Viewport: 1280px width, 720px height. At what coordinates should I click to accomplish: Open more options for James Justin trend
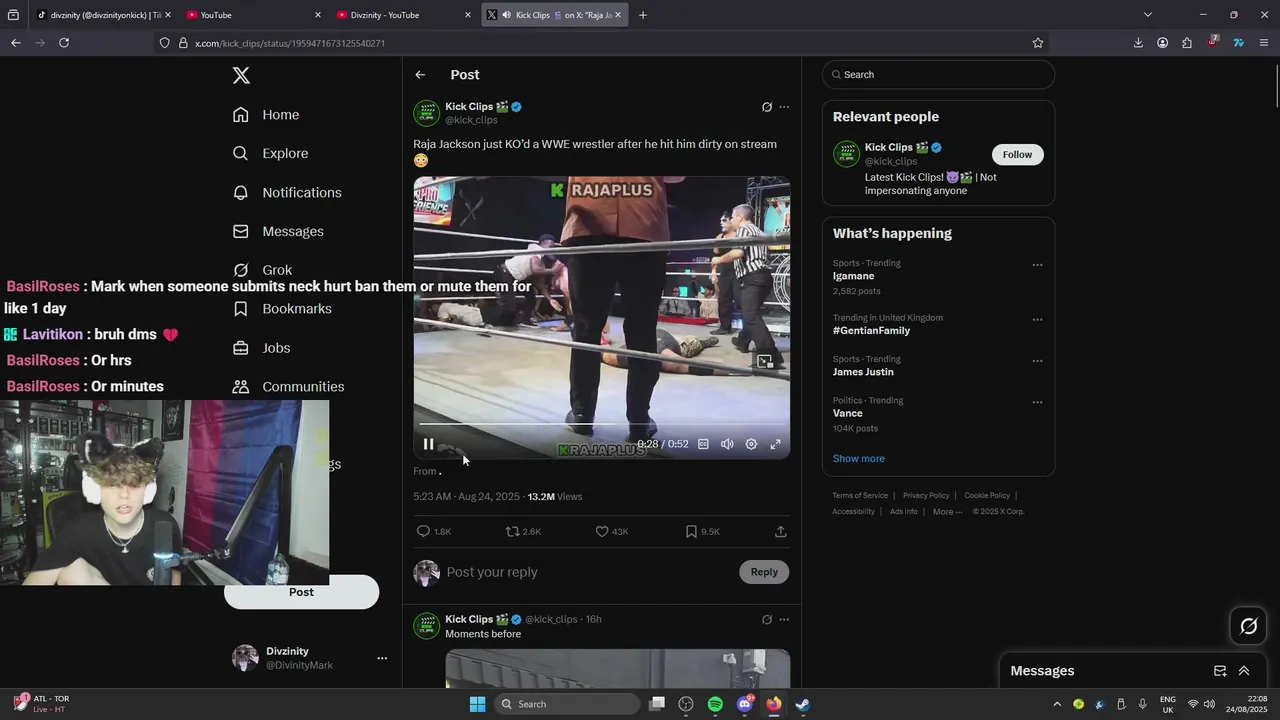coord(1037,361)
